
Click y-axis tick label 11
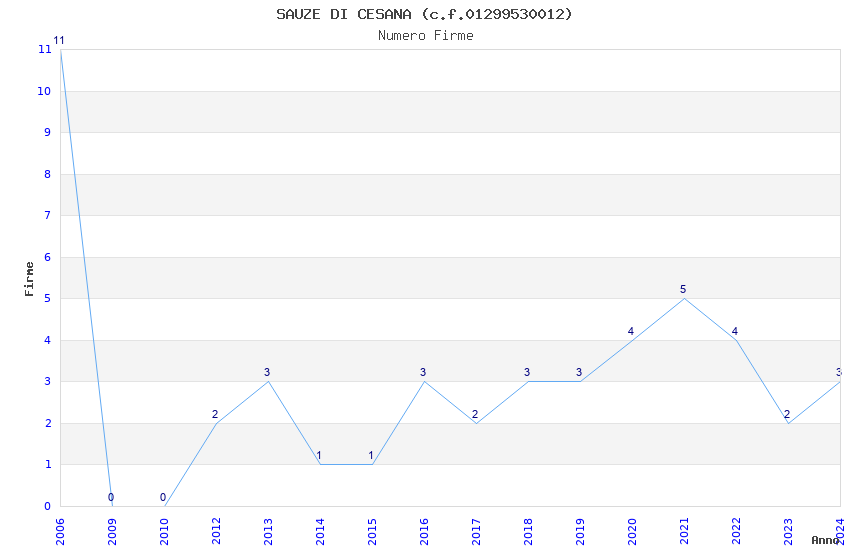pyautogui.click(x=44, y=49)
